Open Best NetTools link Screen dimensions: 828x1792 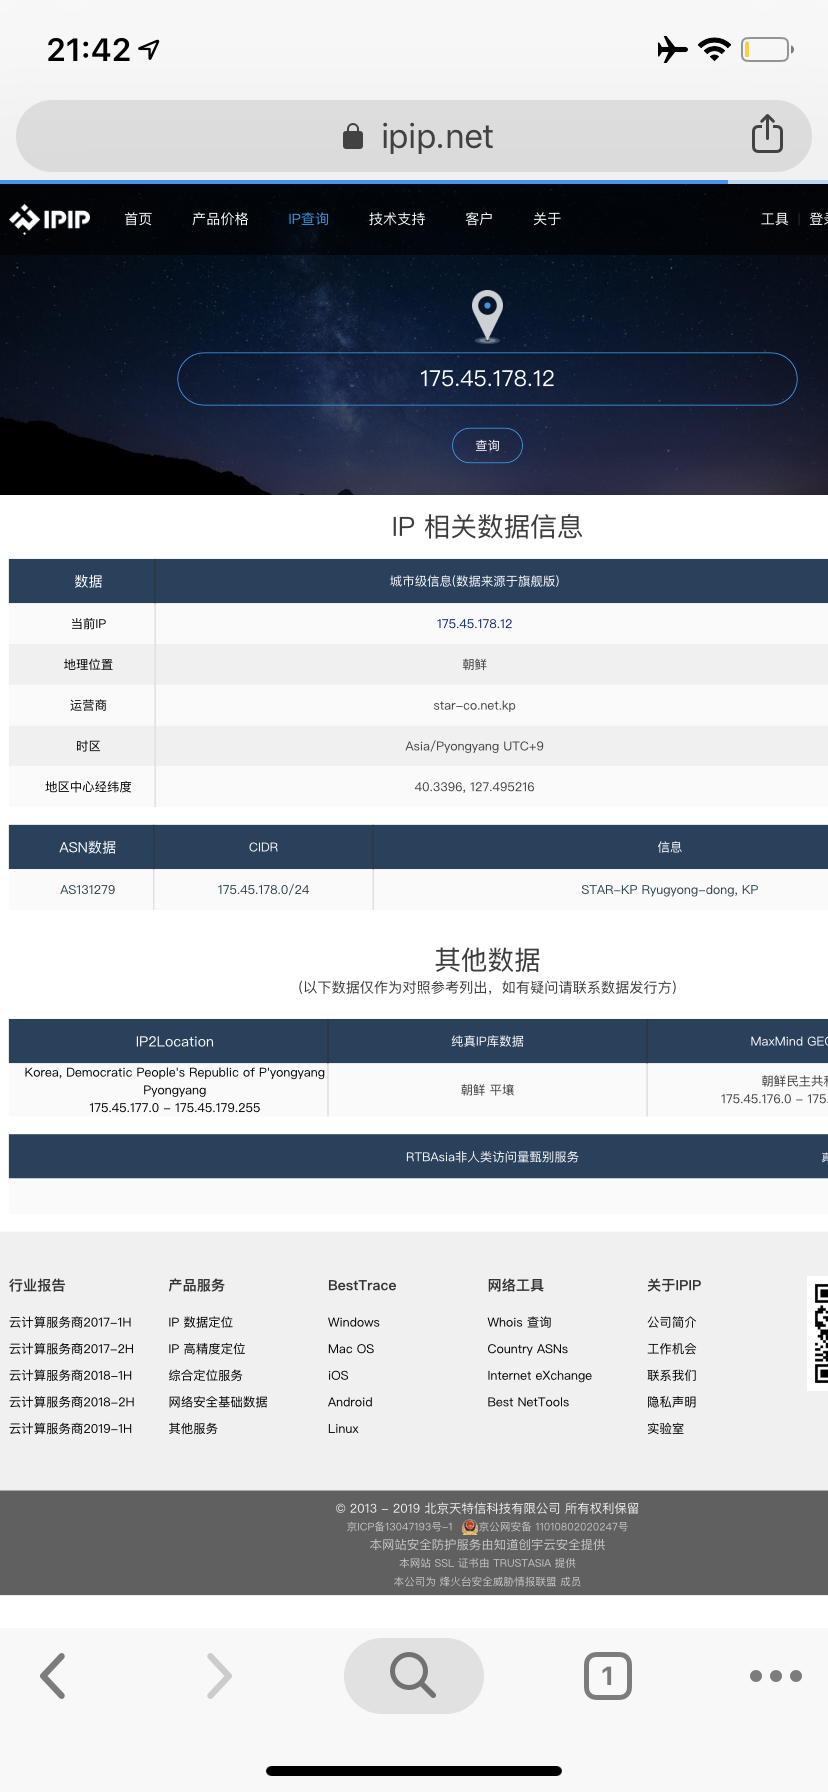pyautogui.click(x=528, y=1402)
